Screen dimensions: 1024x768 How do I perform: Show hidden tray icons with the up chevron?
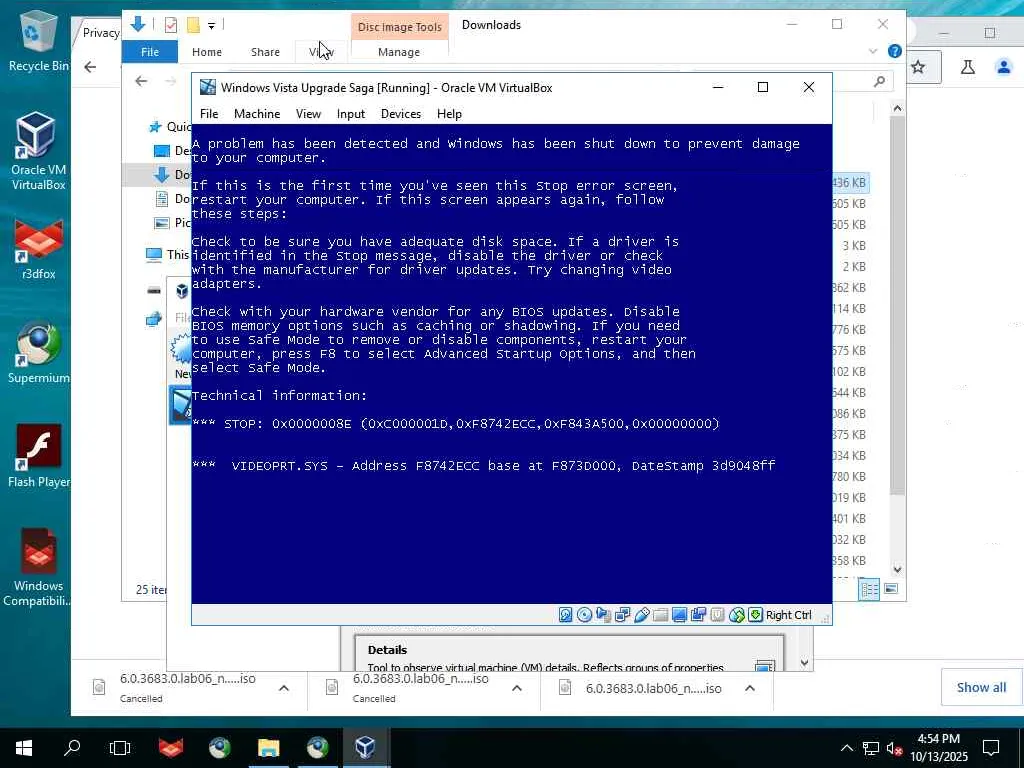(846, 748)
